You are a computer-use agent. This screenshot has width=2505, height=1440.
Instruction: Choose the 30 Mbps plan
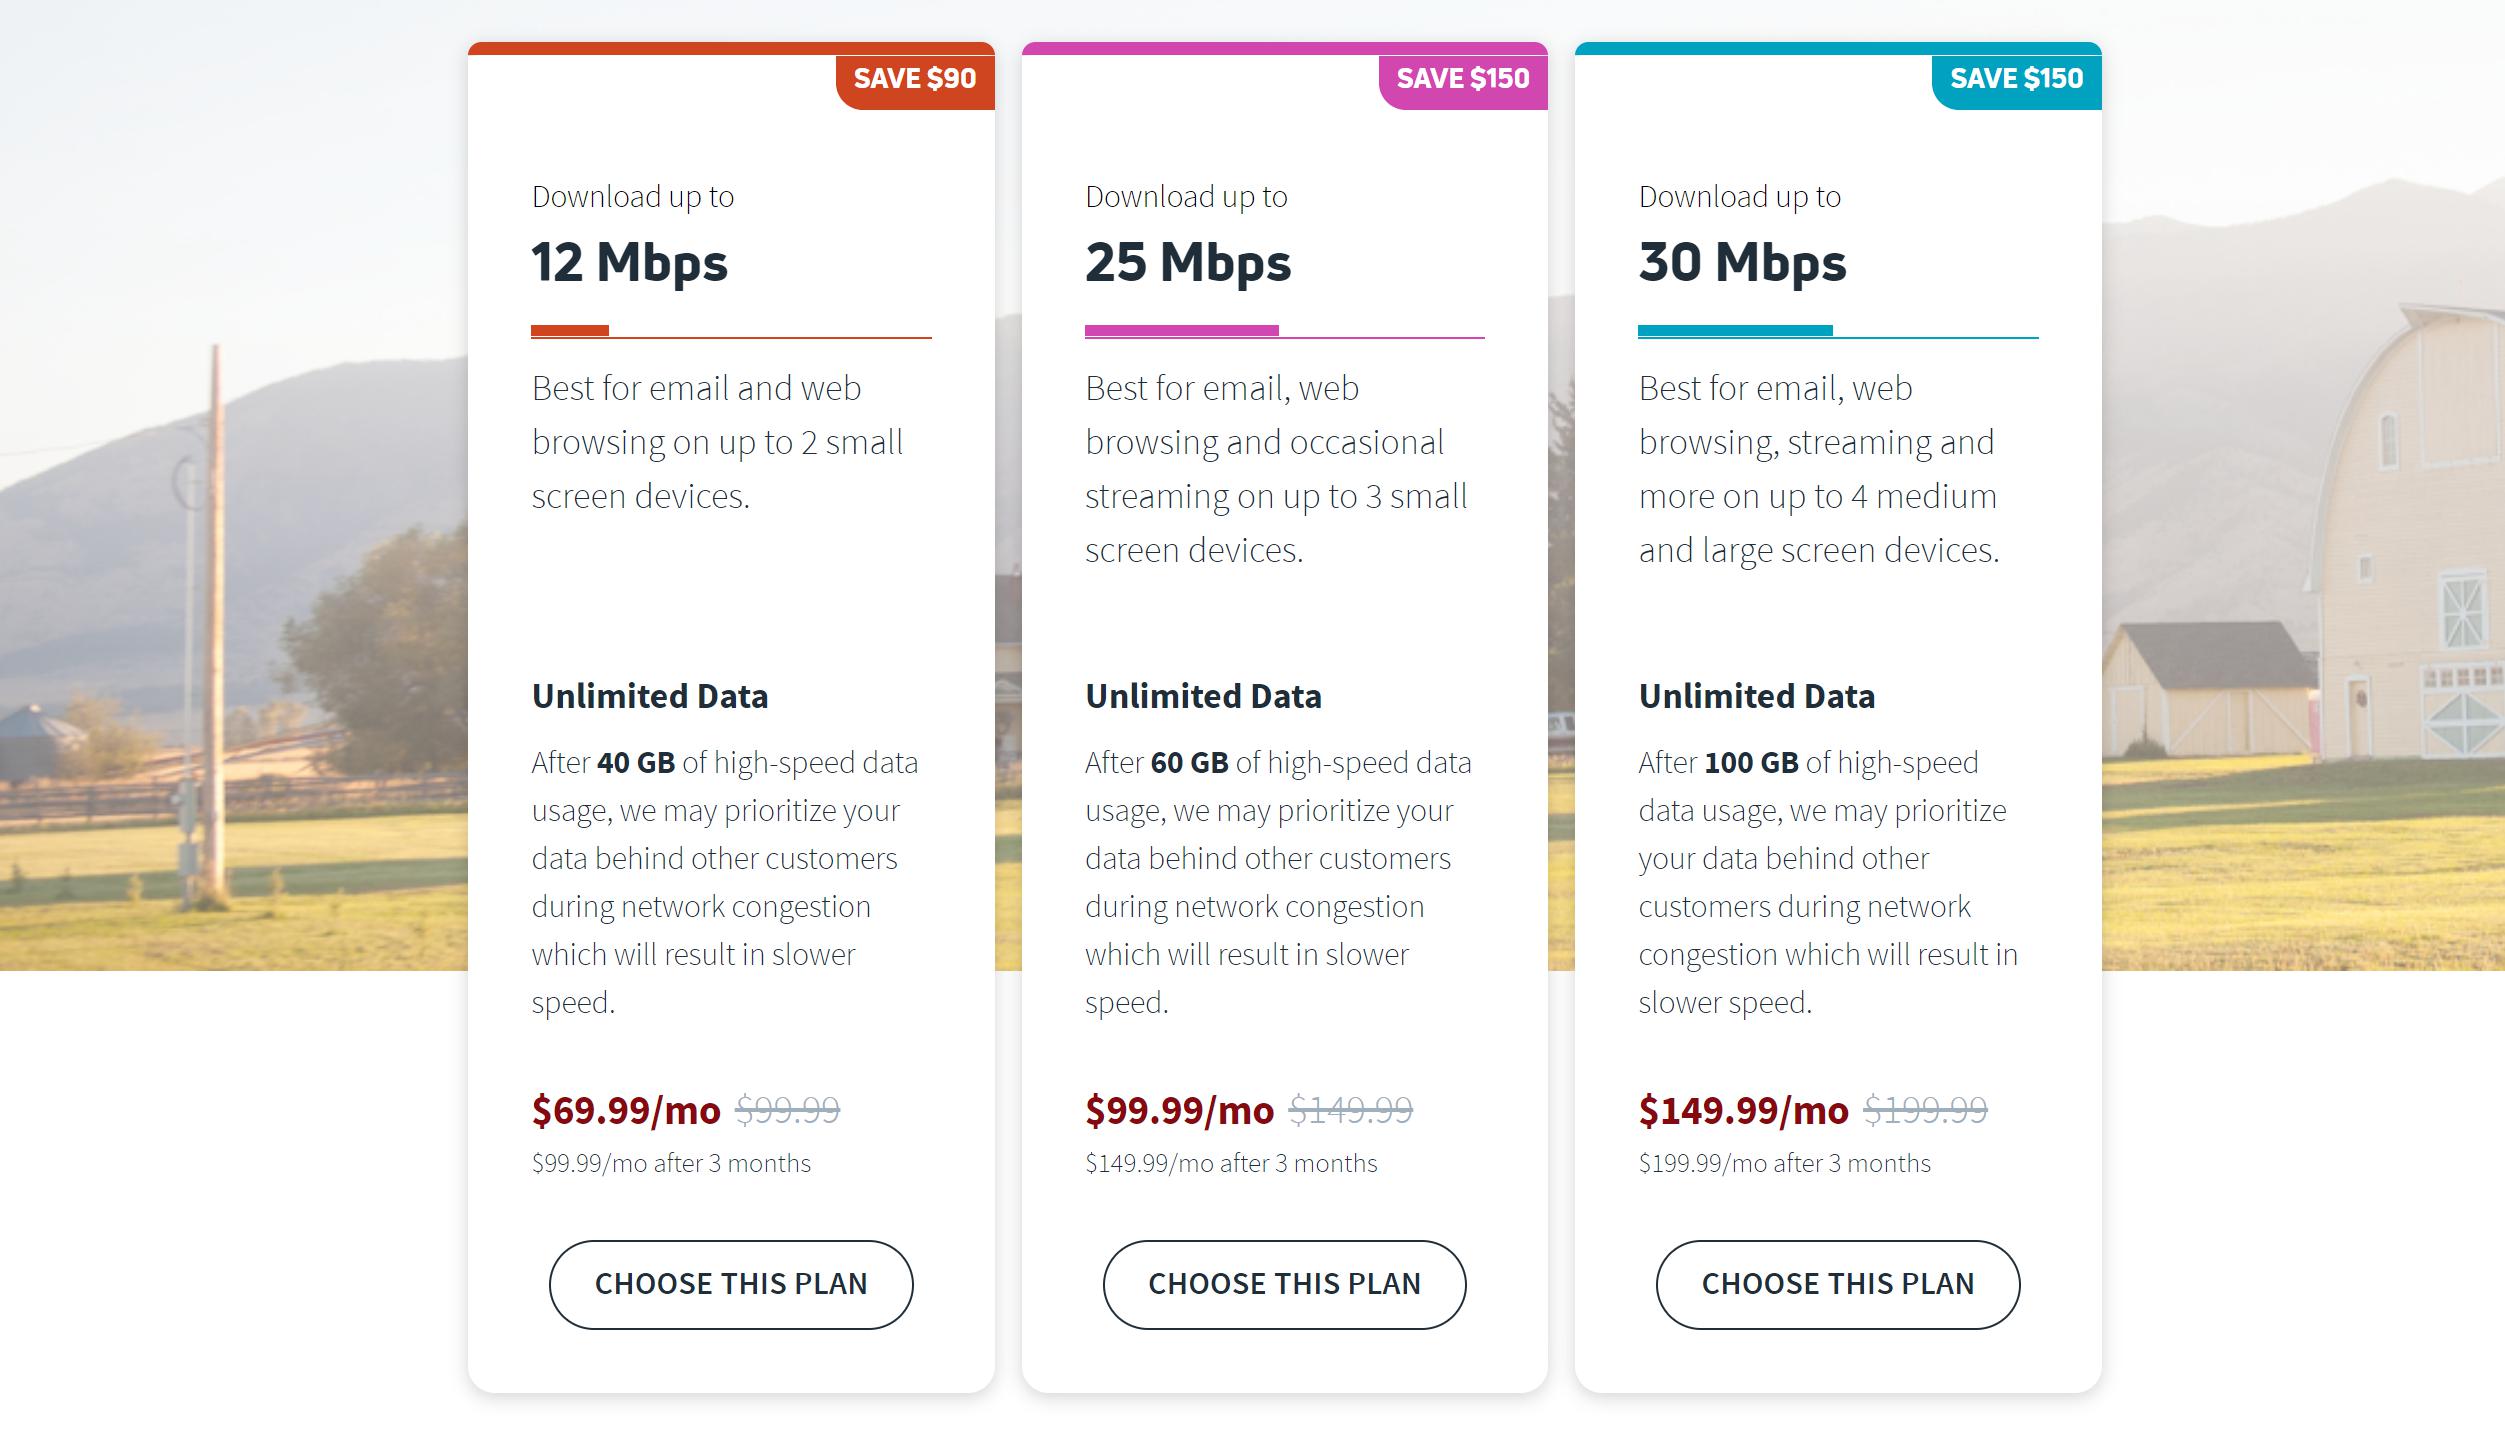coord(1838,1284)
